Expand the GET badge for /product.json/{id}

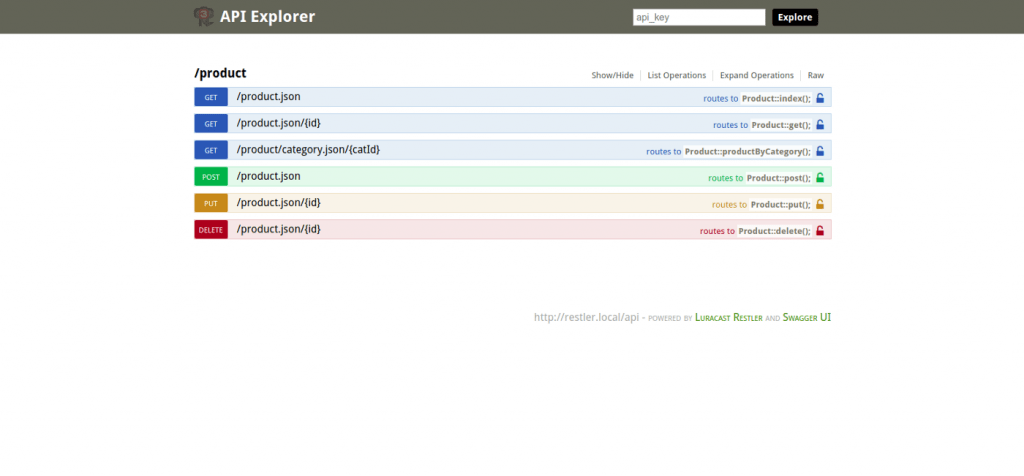[211, 123]
